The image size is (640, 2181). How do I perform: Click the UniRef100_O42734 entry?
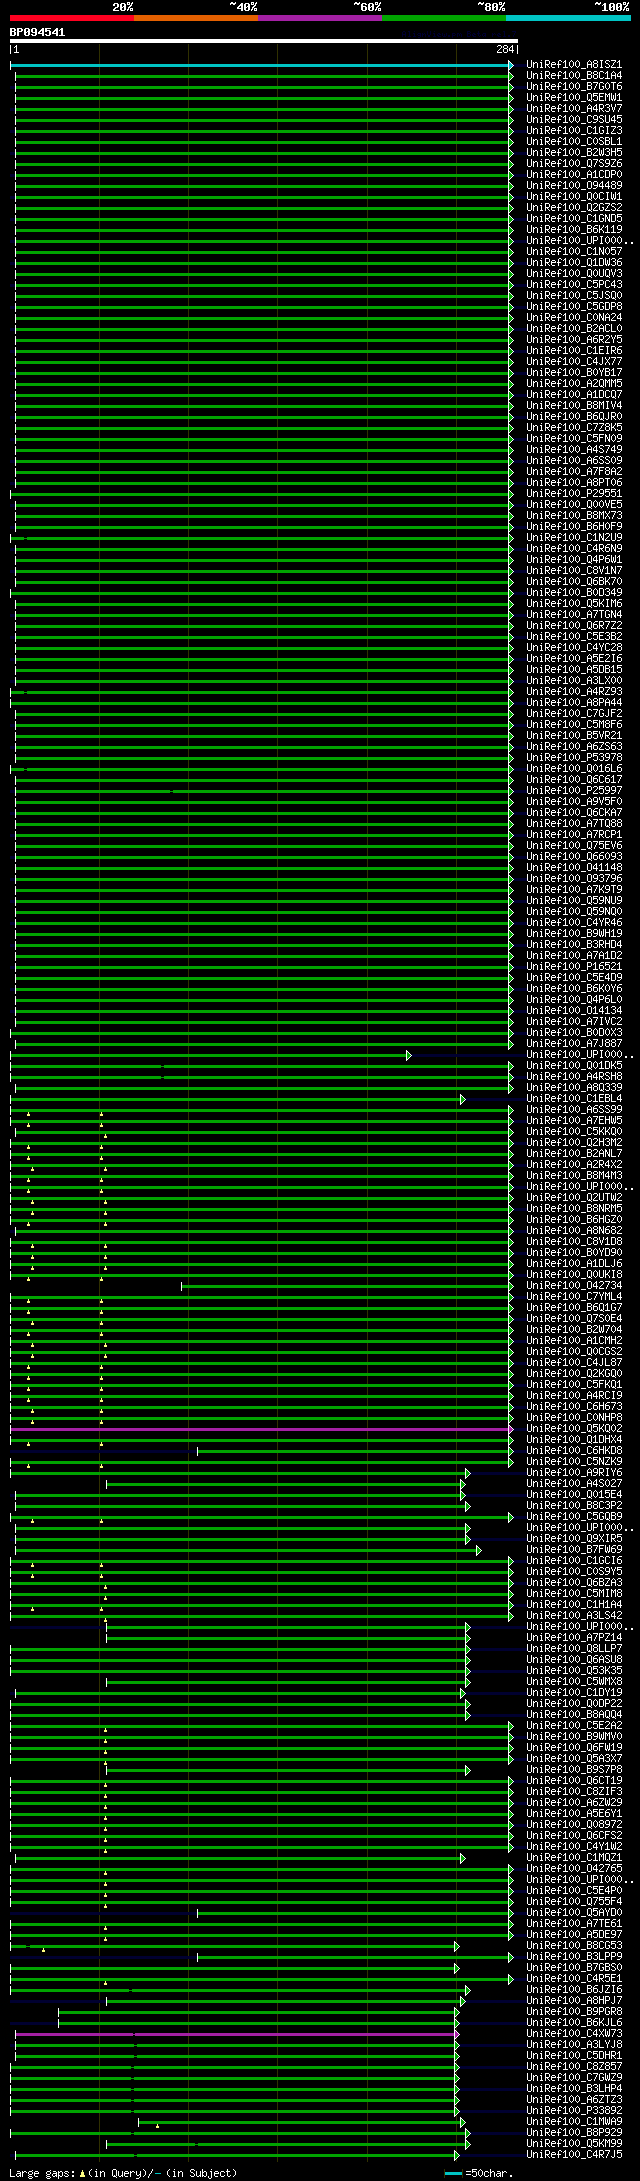[x=574, y=1286]
